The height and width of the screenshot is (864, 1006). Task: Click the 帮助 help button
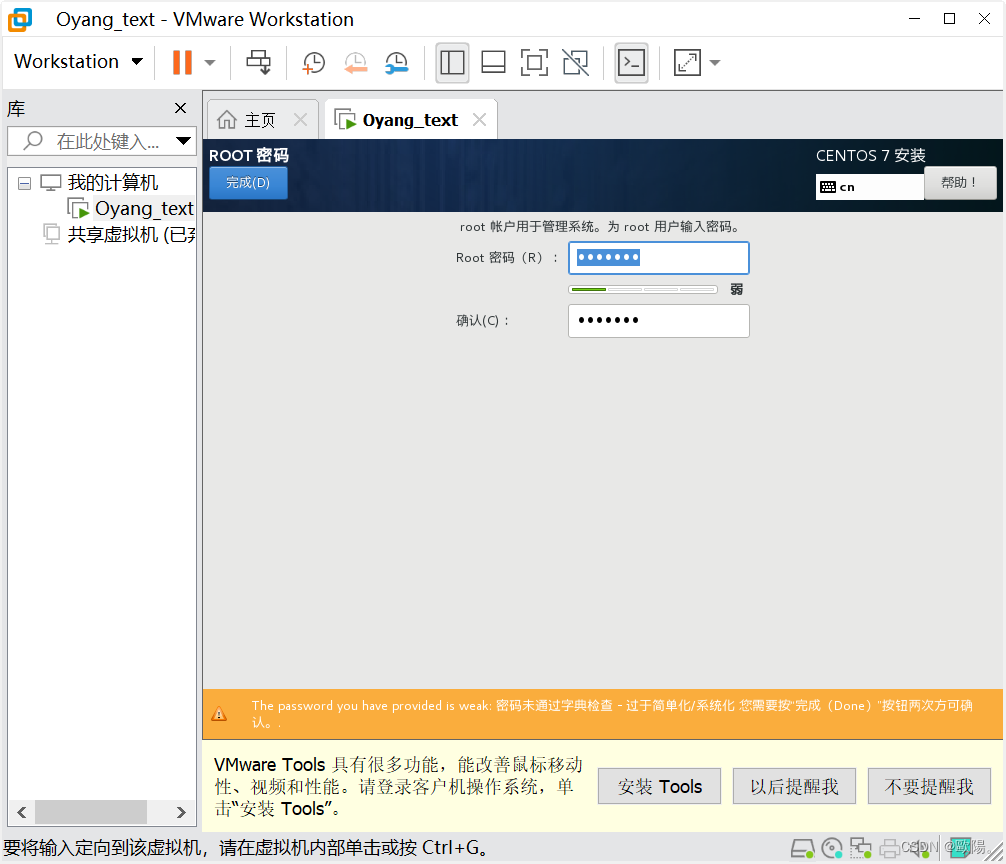(960, 183)
